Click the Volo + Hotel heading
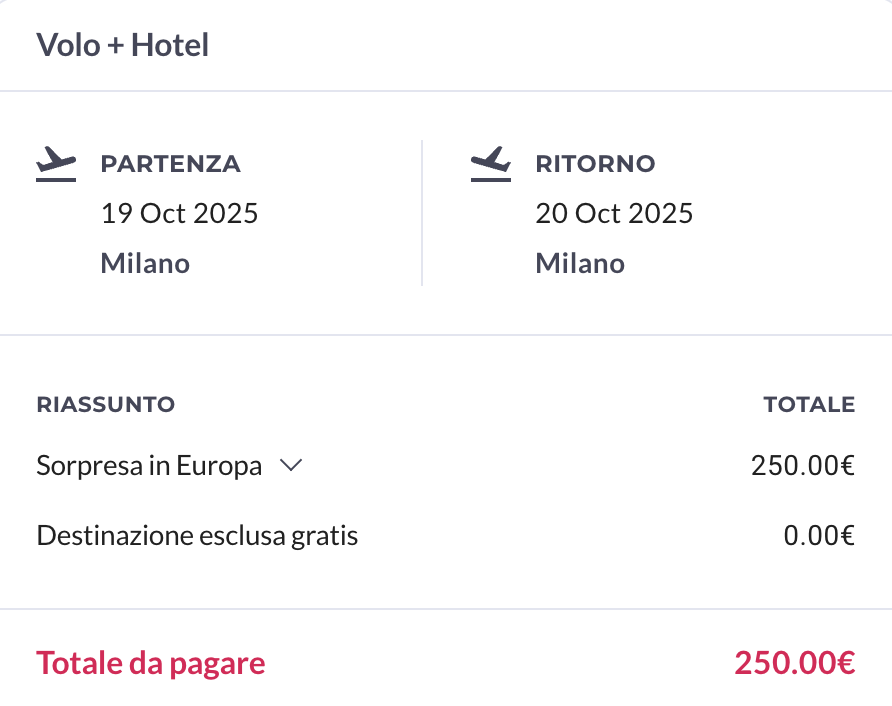 [x=122, y=45]
